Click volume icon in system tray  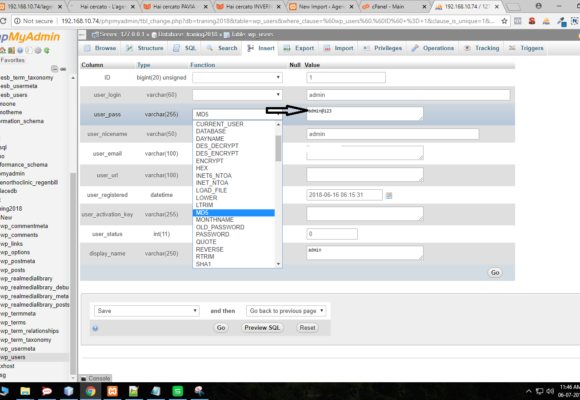coord(550,391)
